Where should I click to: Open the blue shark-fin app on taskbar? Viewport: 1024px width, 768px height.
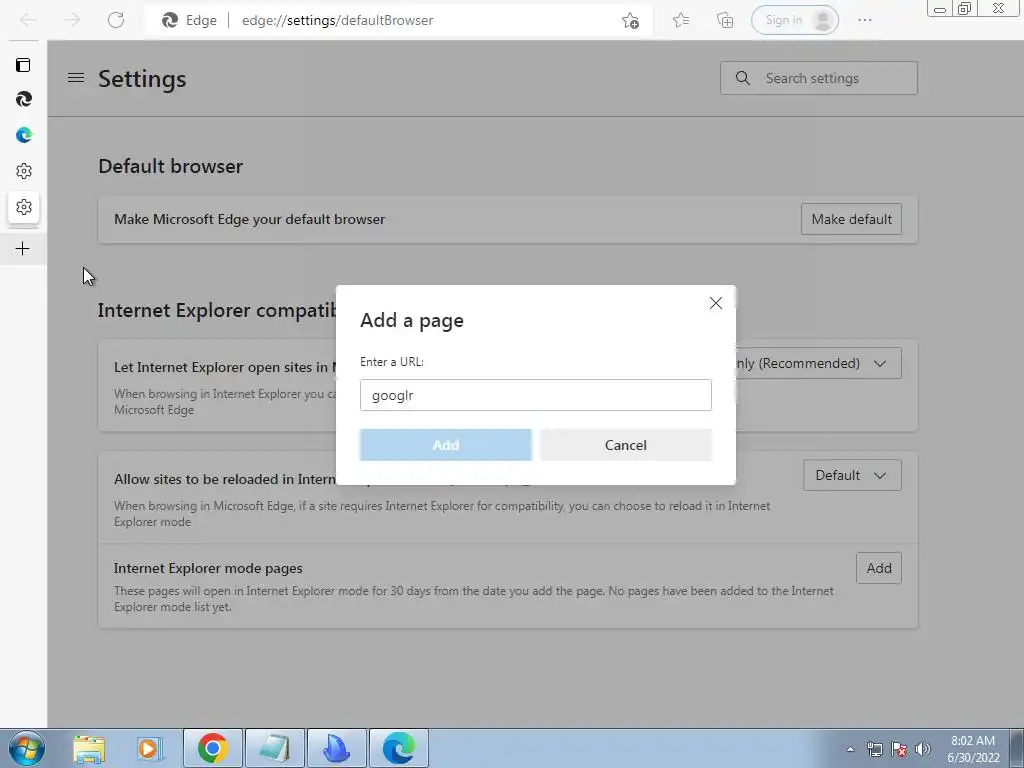[336, 748]
